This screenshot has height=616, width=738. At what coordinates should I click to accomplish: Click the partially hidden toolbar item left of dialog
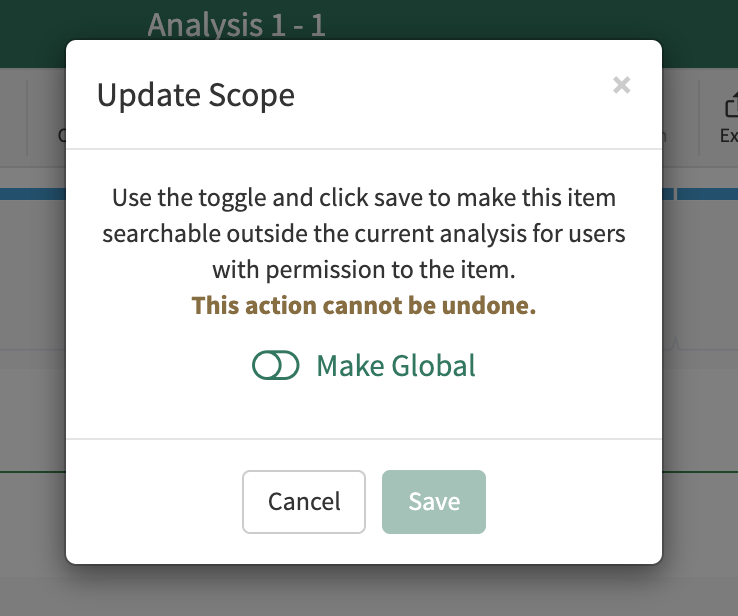coord(61,135)
